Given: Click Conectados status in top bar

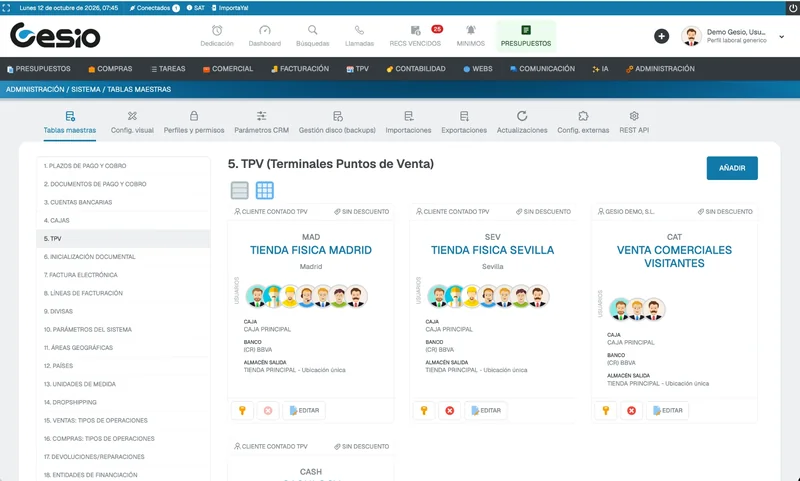Looking at the screenshot, I should 154,8.
